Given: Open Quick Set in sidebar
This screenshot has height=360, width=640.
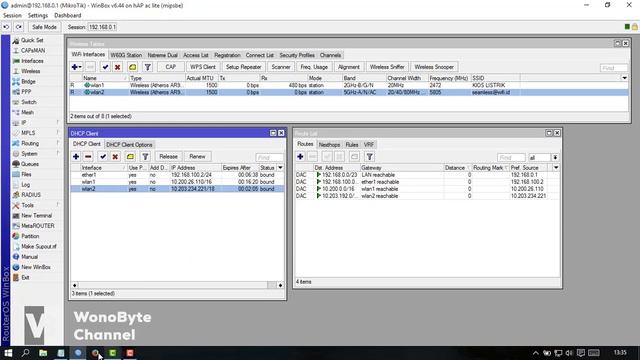Looking at the screenshot, I should [x=32, y=40].
